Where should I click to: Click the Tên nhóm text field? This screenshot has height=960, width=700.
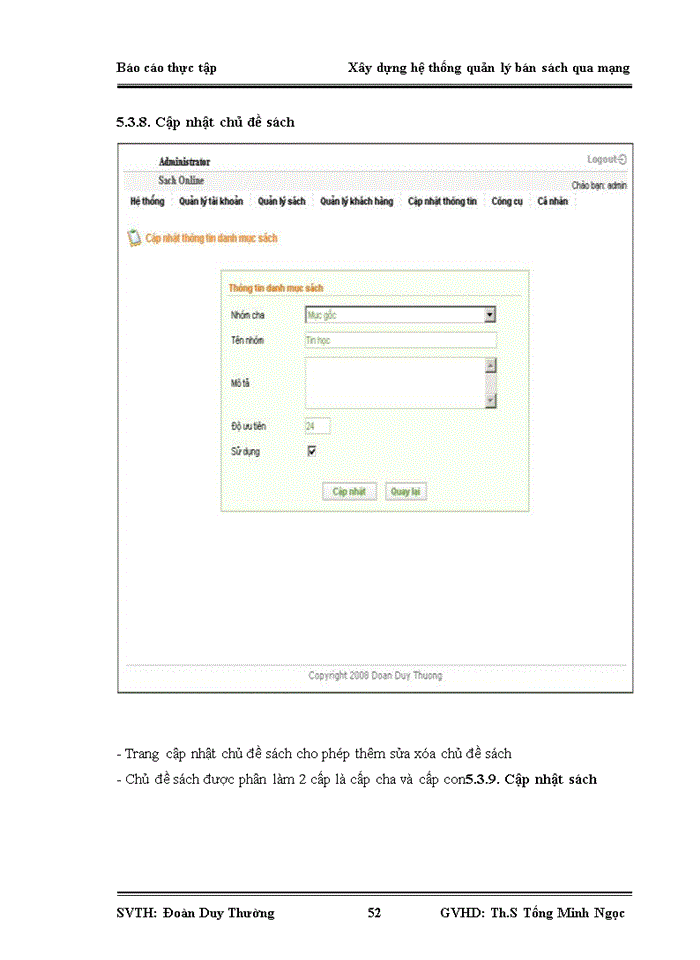tap(400, 340)
